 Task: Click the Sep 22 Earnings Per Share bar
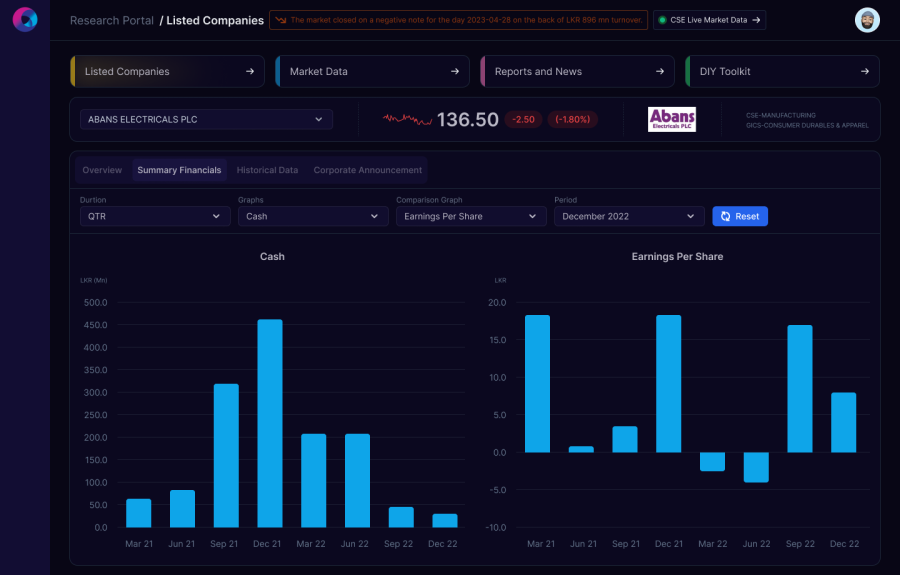pos(800,388)
